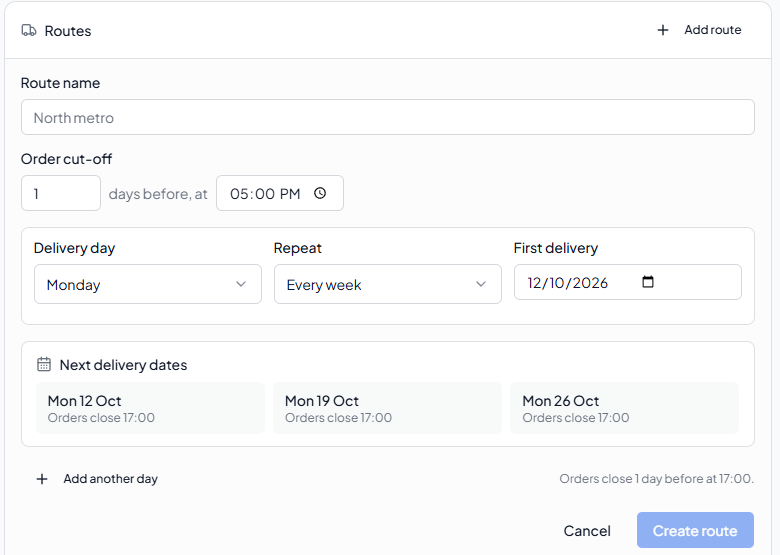Click the First delivery label
780x555 pixels.
(556, 248)
